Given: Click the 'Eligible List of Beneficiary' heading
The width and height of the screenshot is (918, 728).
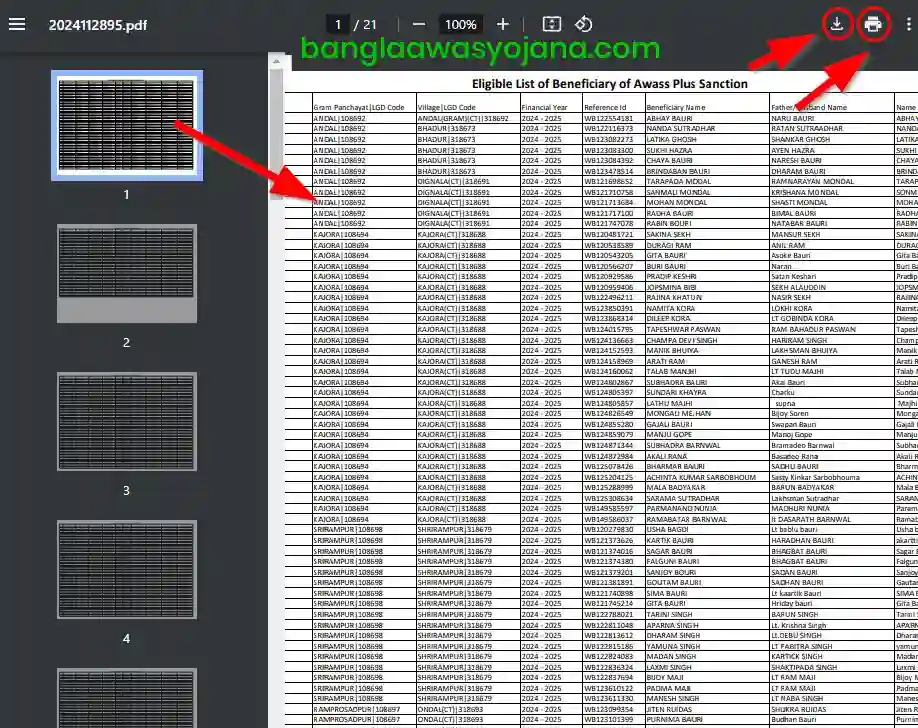Looking at the screenshot, I should point(609,84).
